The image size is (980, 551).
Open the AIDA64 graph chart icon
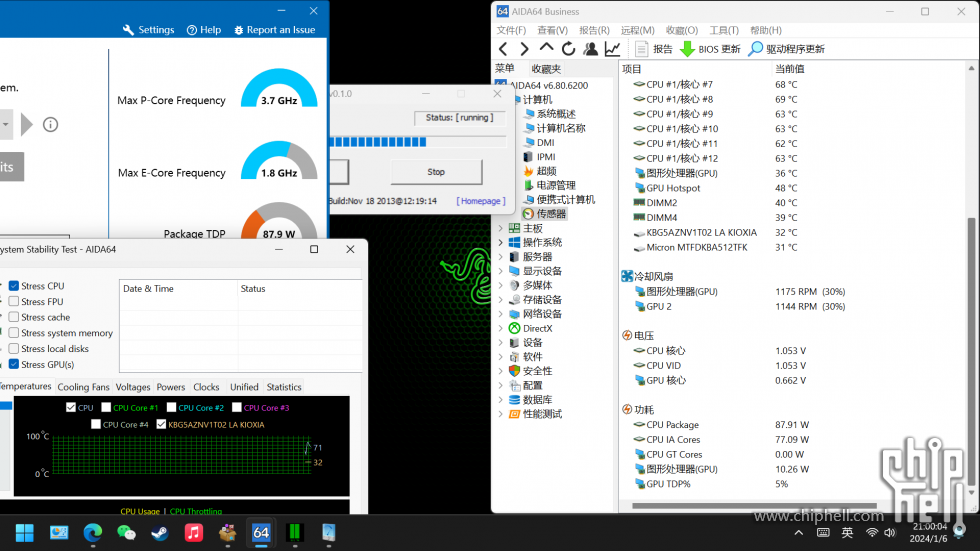click(612, 49)
